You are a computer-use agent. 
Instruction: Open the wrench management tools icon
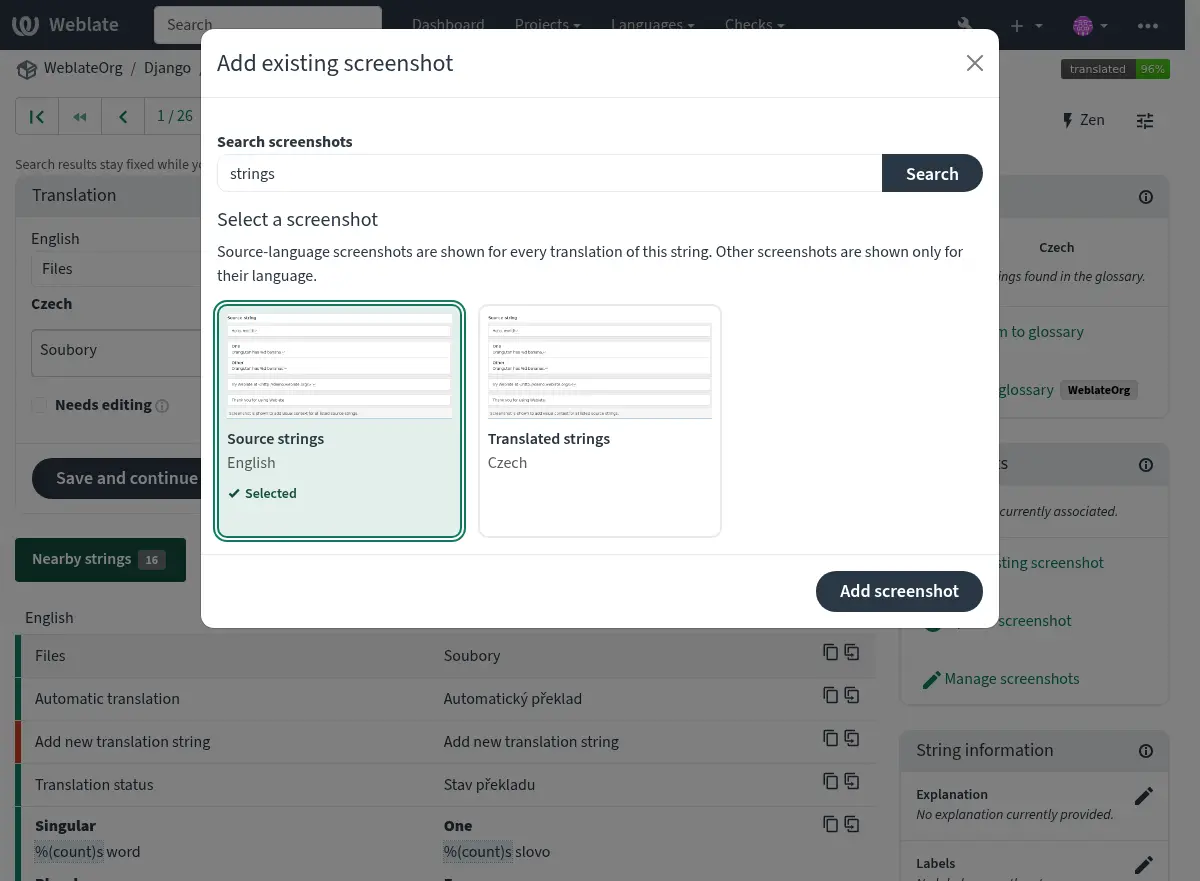click(965, 25)
